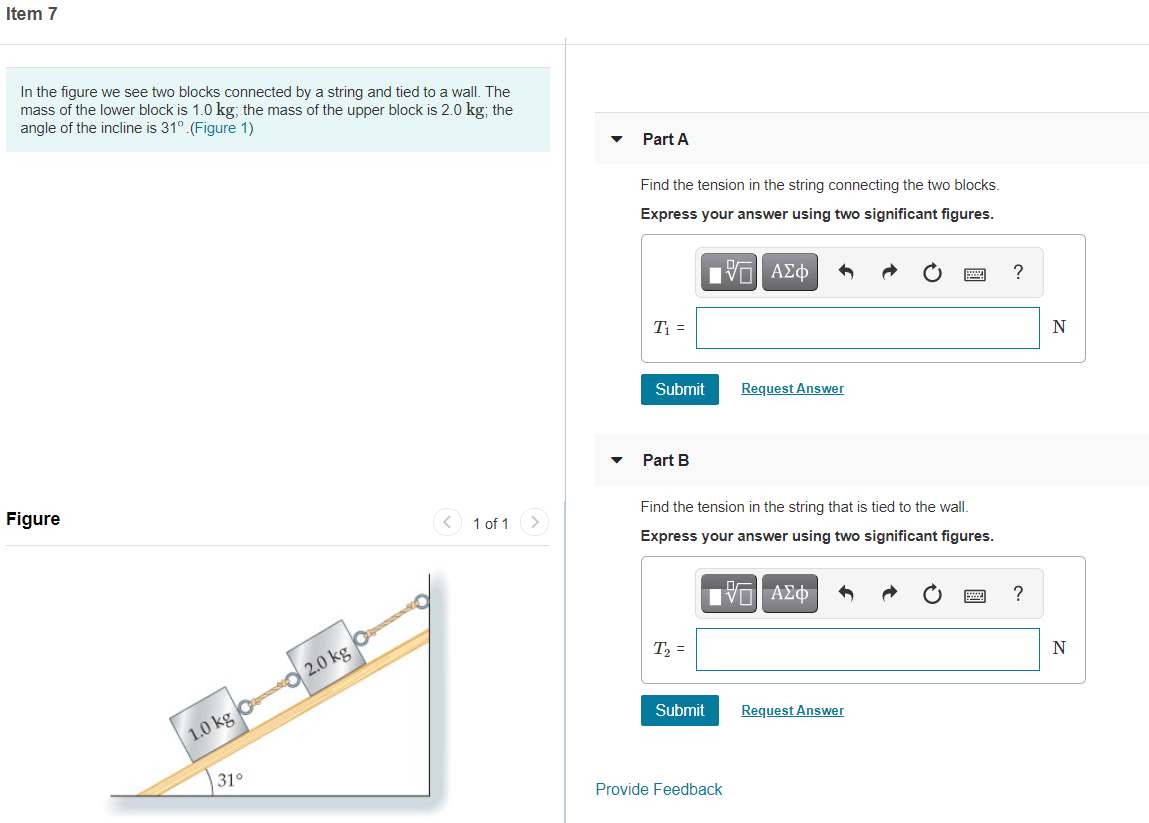Open help for the Part A equation editor

[x=1017, y=272]
